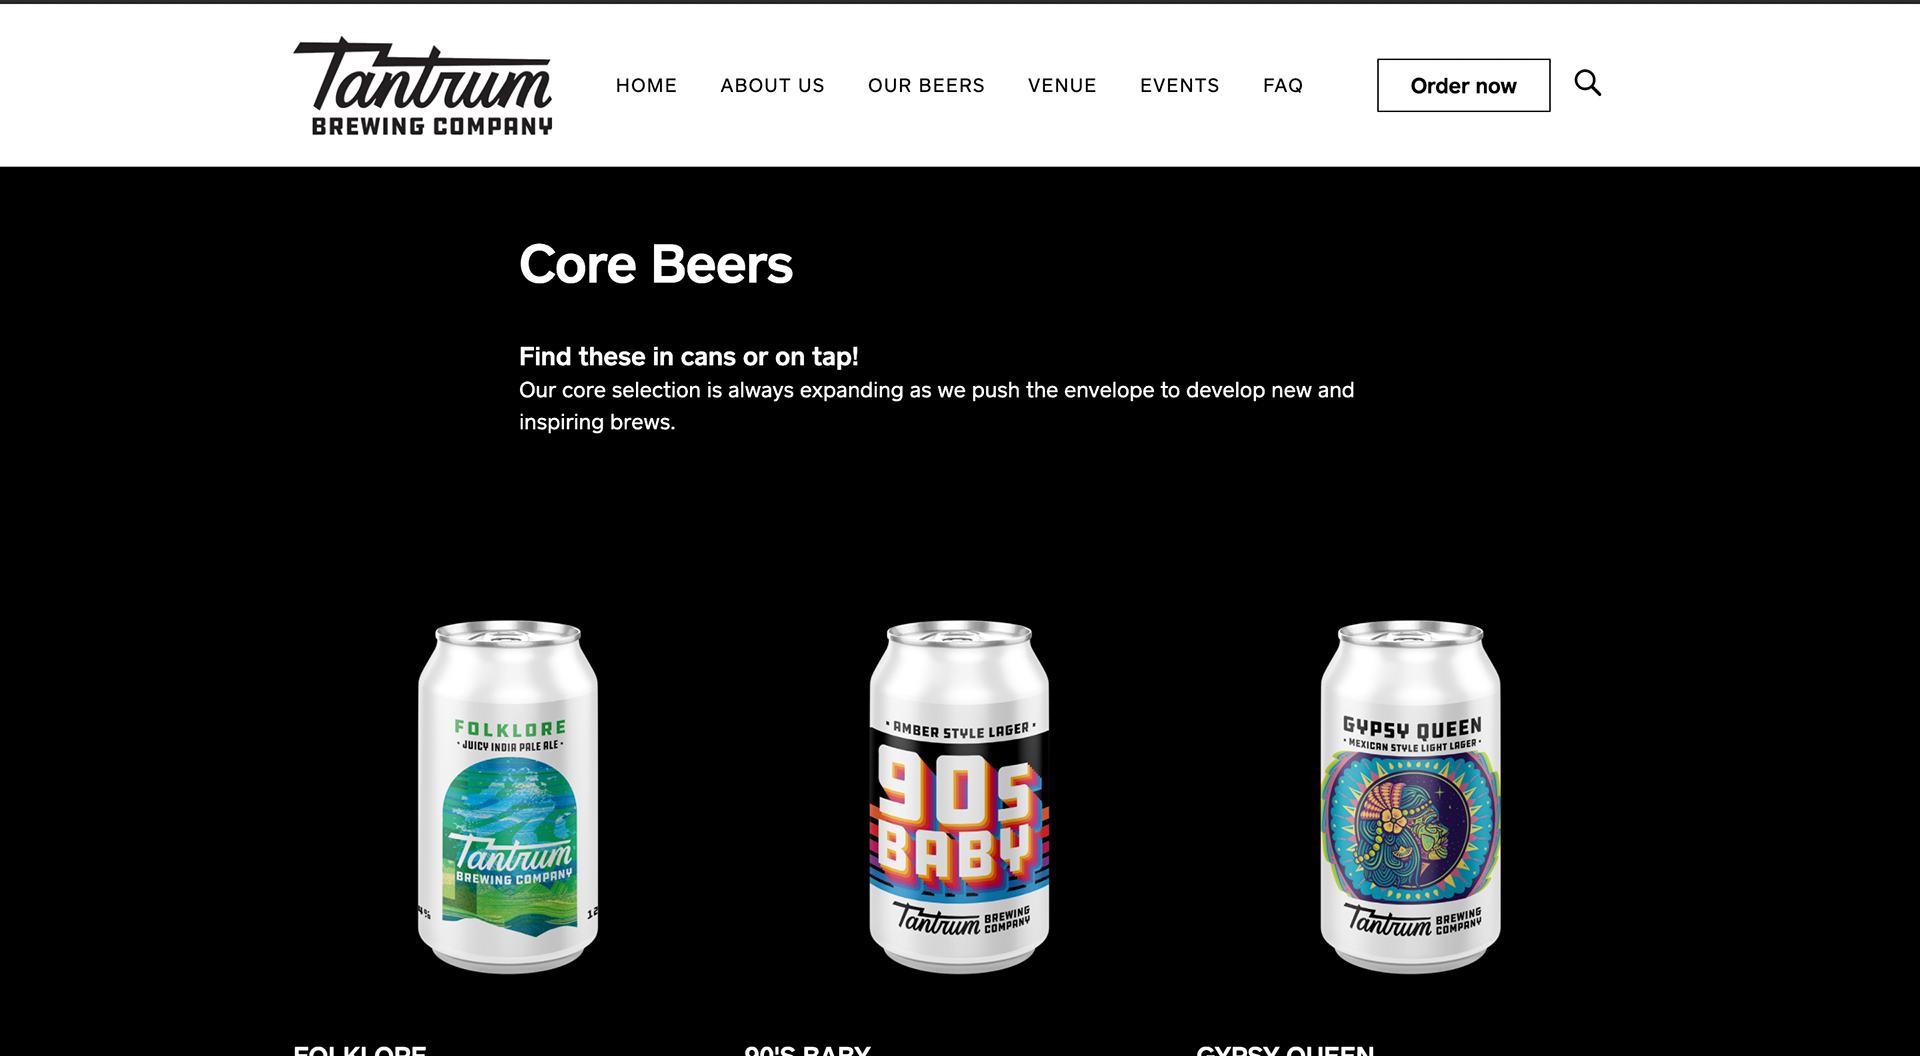Image resolution: width=1920 pixels, height=1056 pixels.
Task: Click the 90'S BABY beer title
Action: pyautogui.click(x=807, y=1050)
